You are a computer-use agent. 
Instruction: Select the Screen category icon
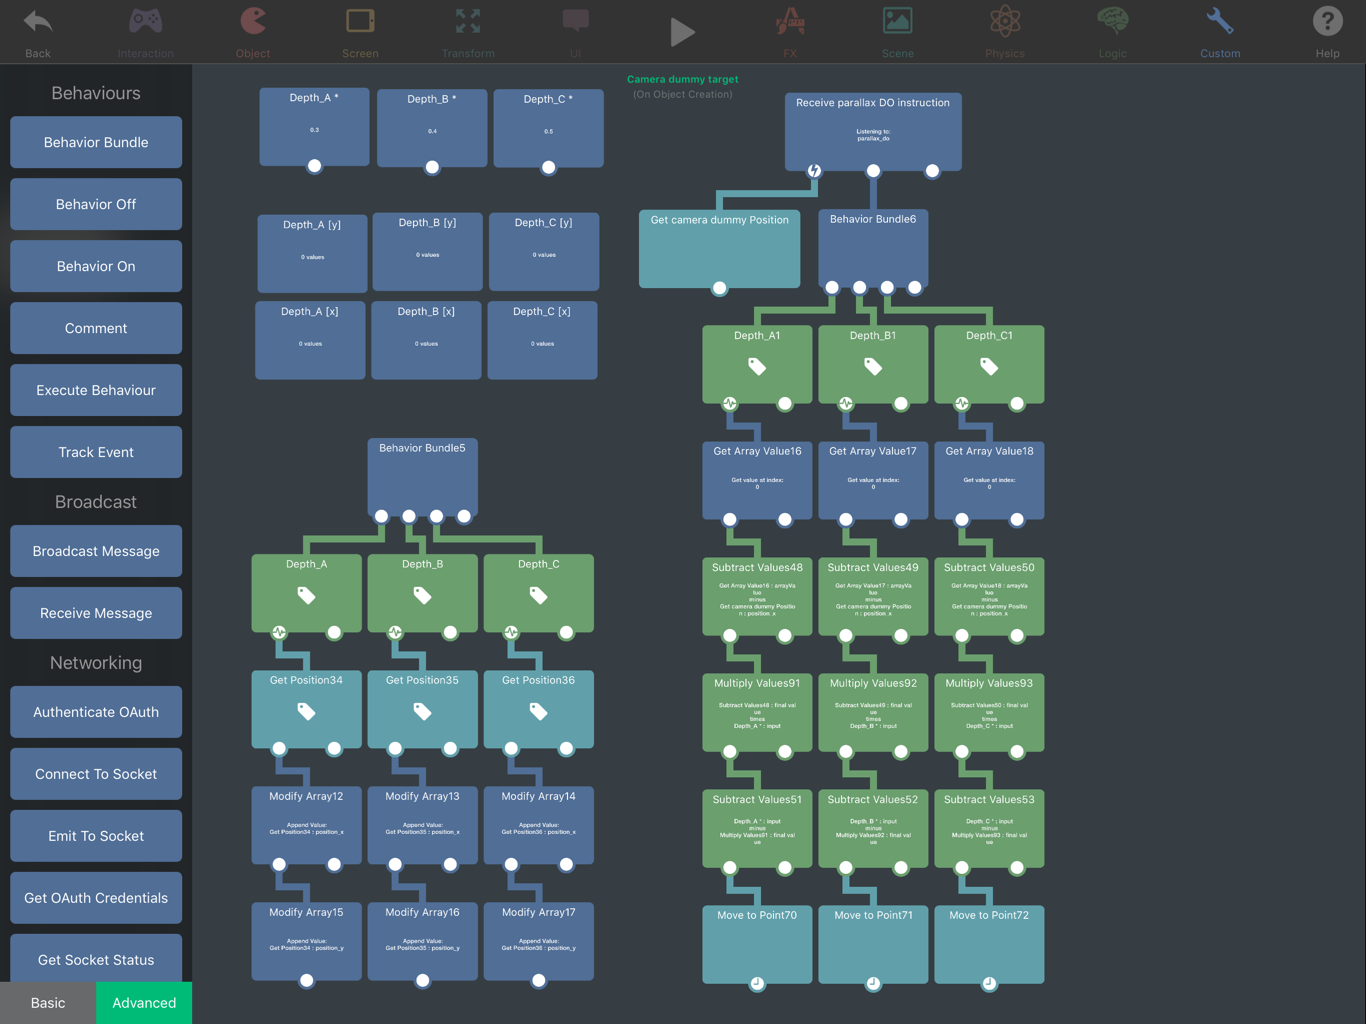360,22
